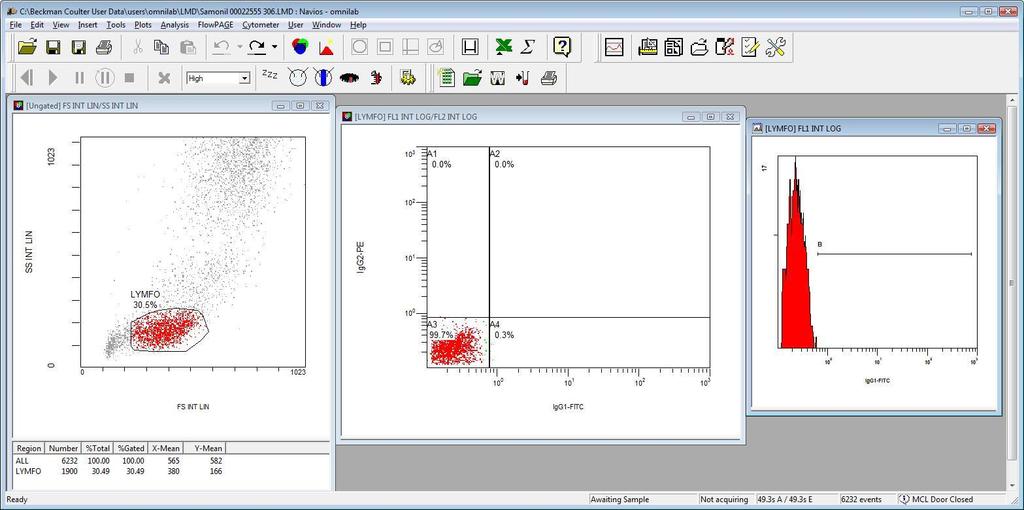Click the blue-striped cytometer face icon
Screen dimensions: 1024x510
[323, 78]
